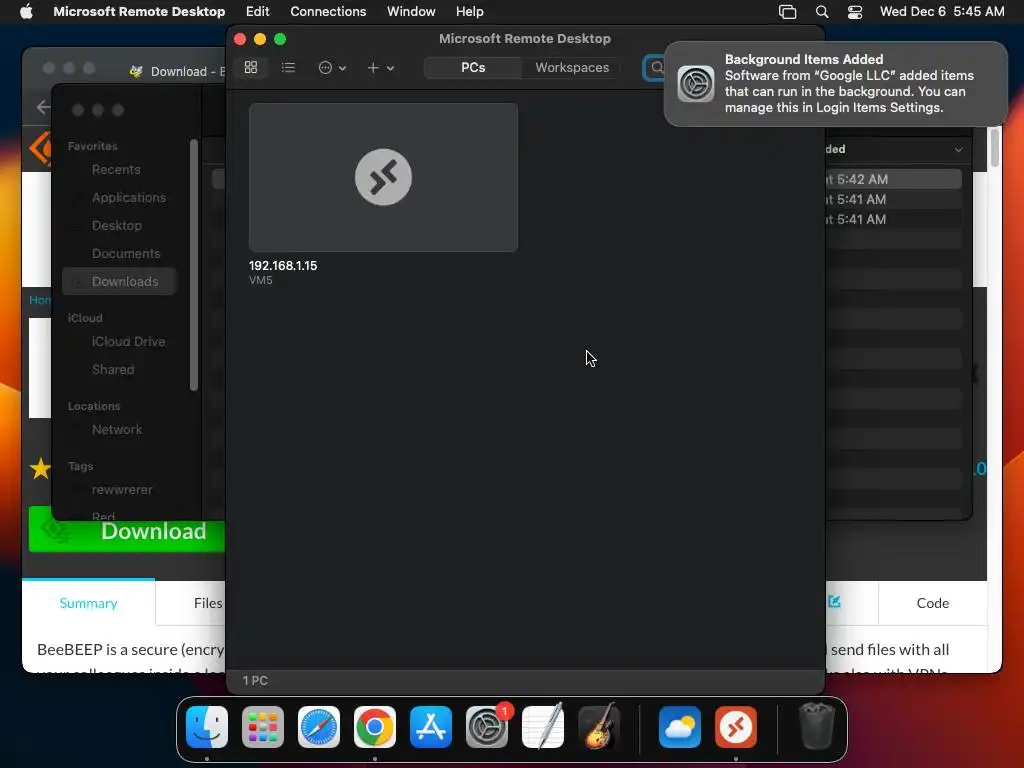Open the Summary tab on the webpage
1024x768 pixels.
[88, 603]
